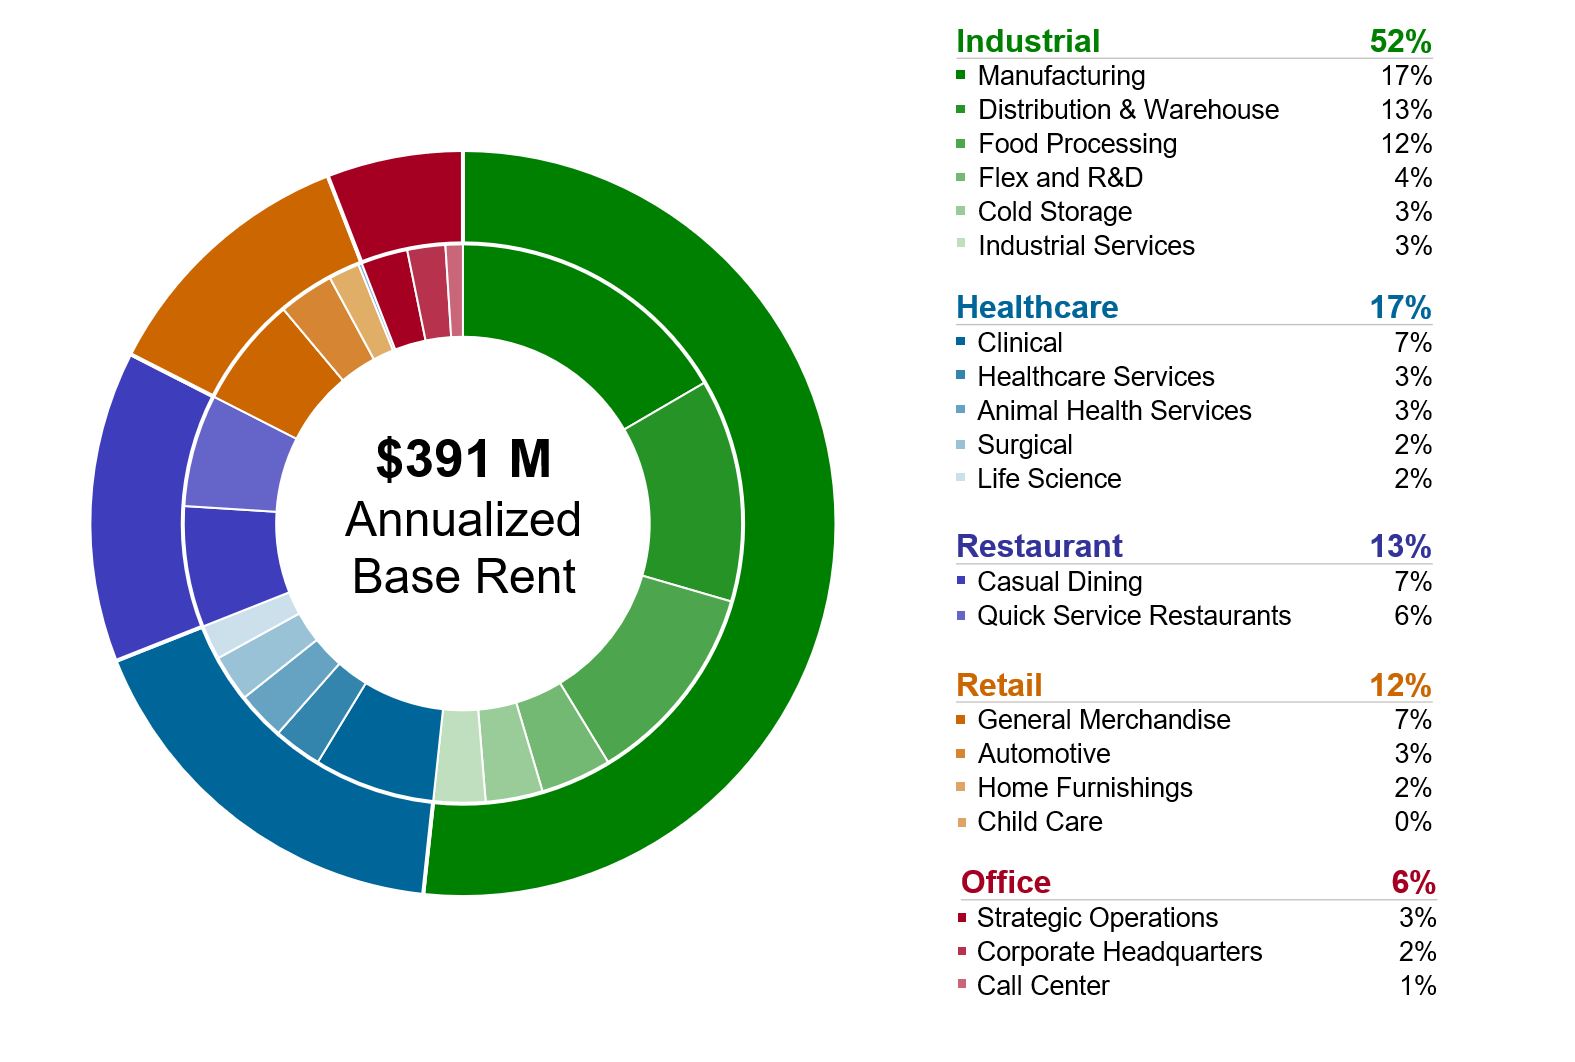The width and height of the screenshot is (1575, 1062).
Task: Click the 1% value next to Call Center
Action: point(1418,986)
